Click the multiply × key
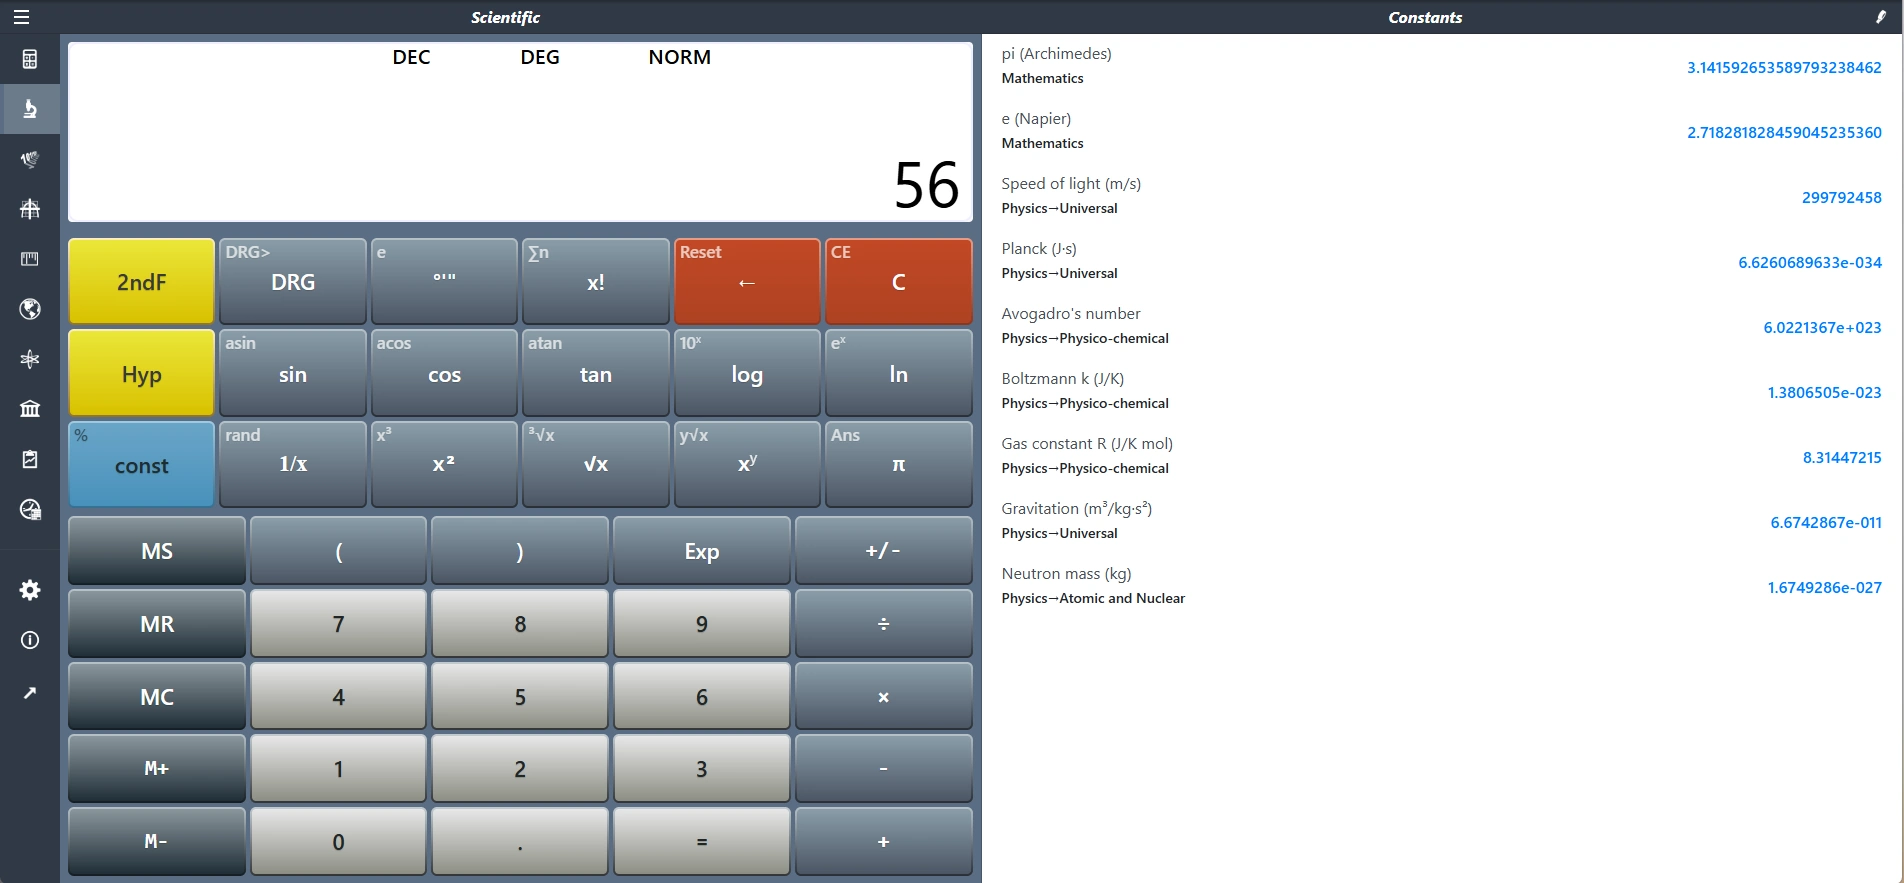 click(x=884, y=696)
